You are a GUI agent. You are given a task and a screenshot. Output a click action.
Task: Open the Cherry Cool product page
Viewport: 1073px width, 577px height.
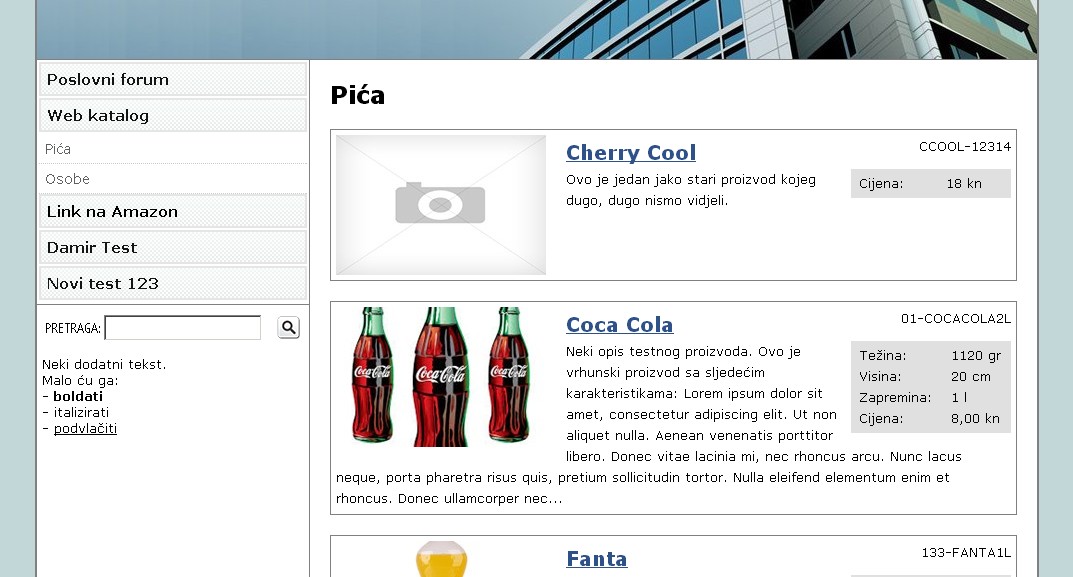pyautogui.click(x=630, y=152)
